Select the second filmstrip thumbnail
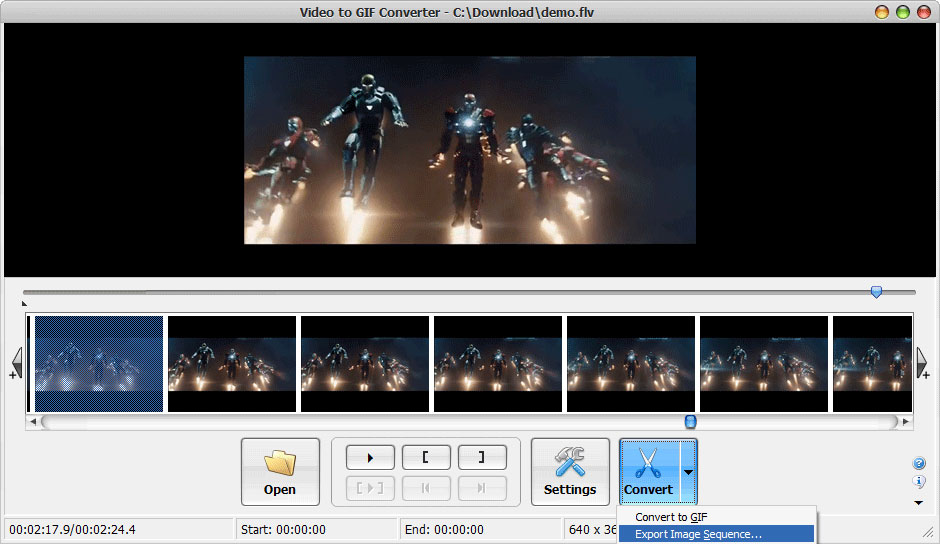Image resolution: width=940 pixels, height=544 pixels. (232, 363)
